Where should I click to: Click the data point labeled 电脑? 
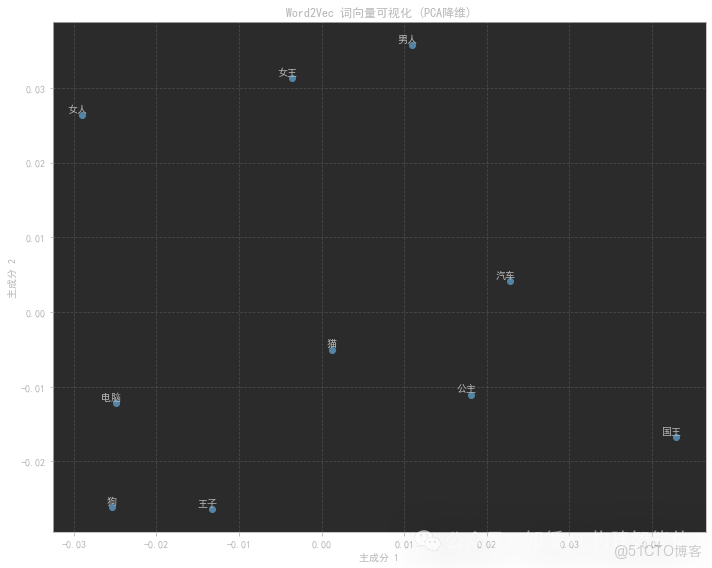click(116, 403)
